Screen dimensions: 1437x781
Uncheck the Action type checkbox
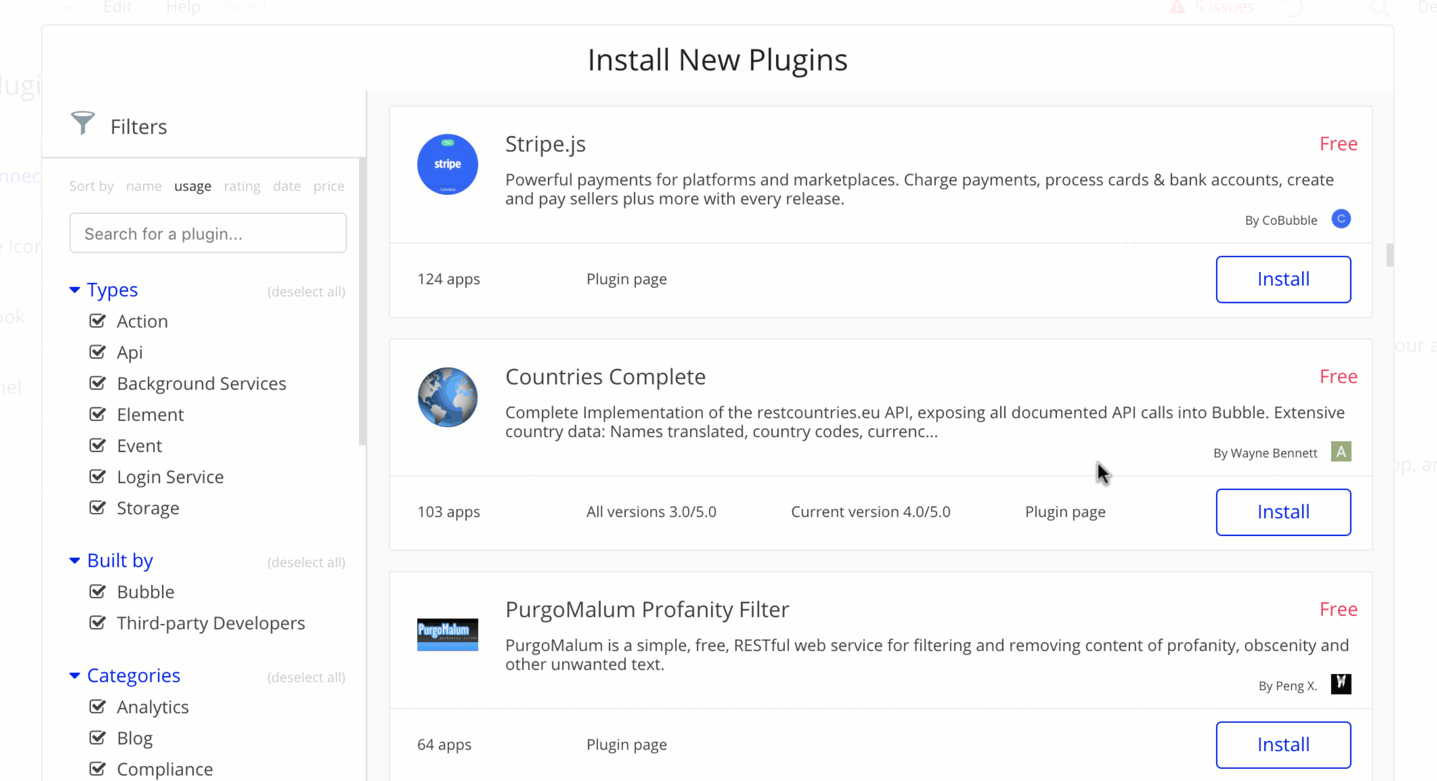tap(97, 321)
